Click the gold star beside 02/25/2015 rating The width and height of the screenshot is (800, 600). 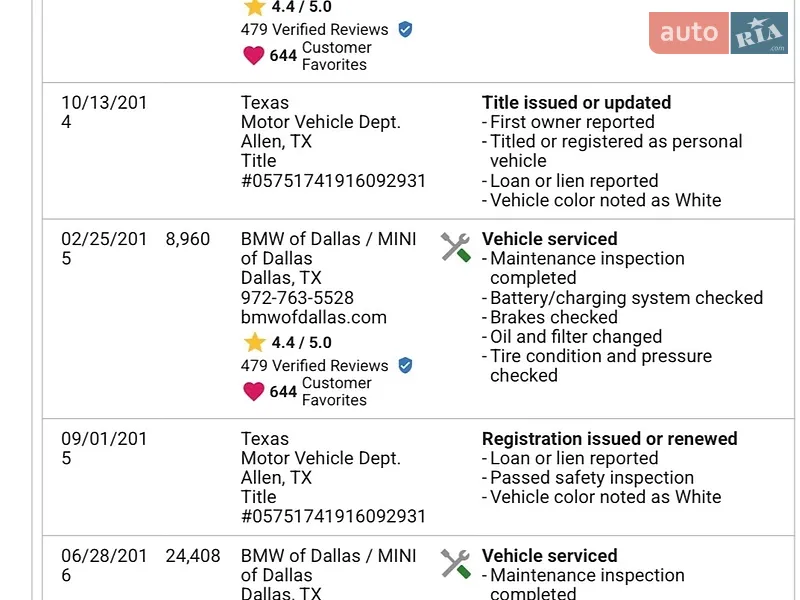[254, 342]
